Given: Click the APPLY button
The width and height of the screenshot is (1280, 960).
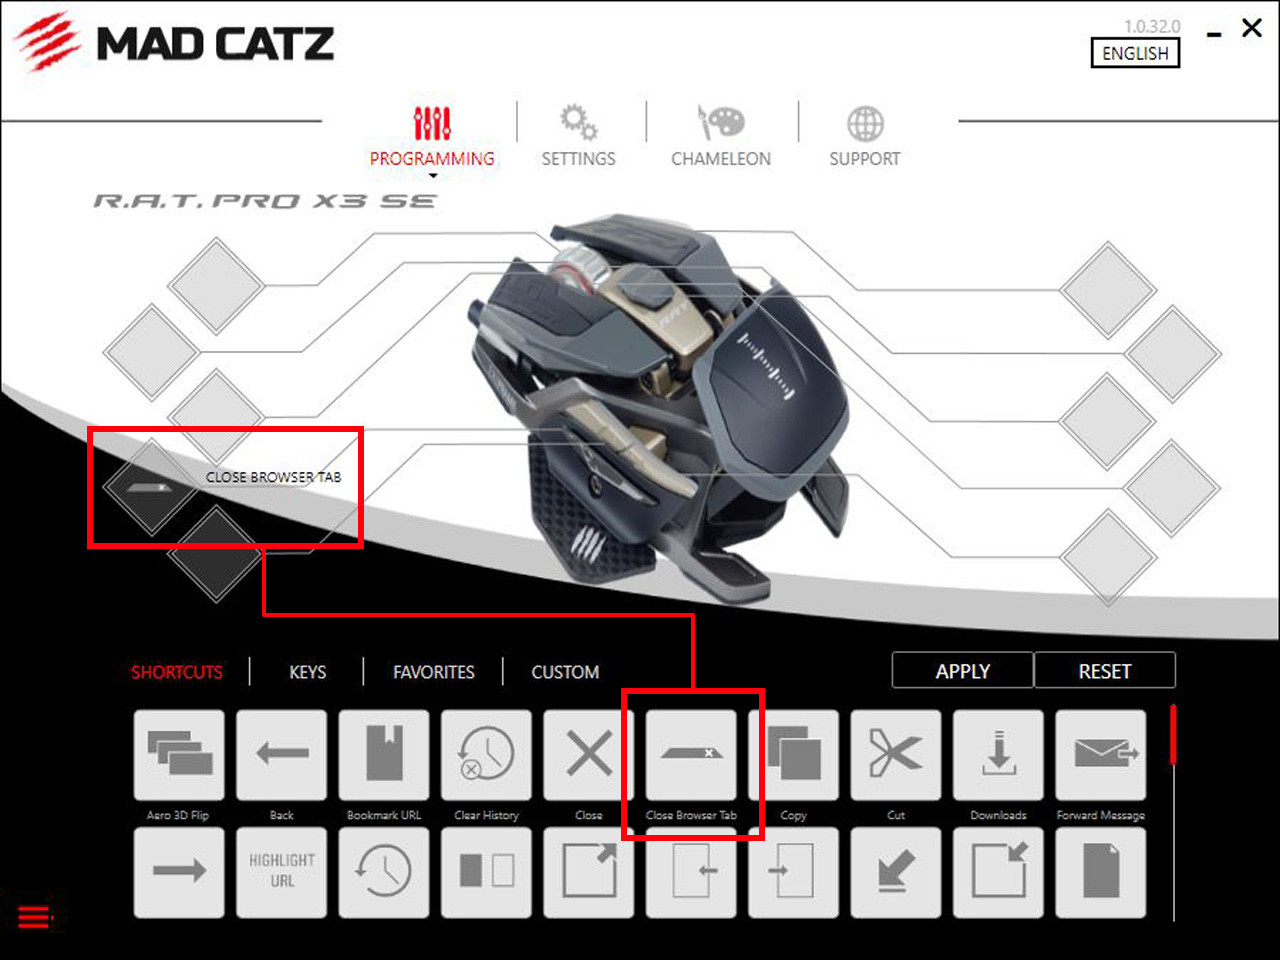Looking at the screenshot, I should pos(963,671).
